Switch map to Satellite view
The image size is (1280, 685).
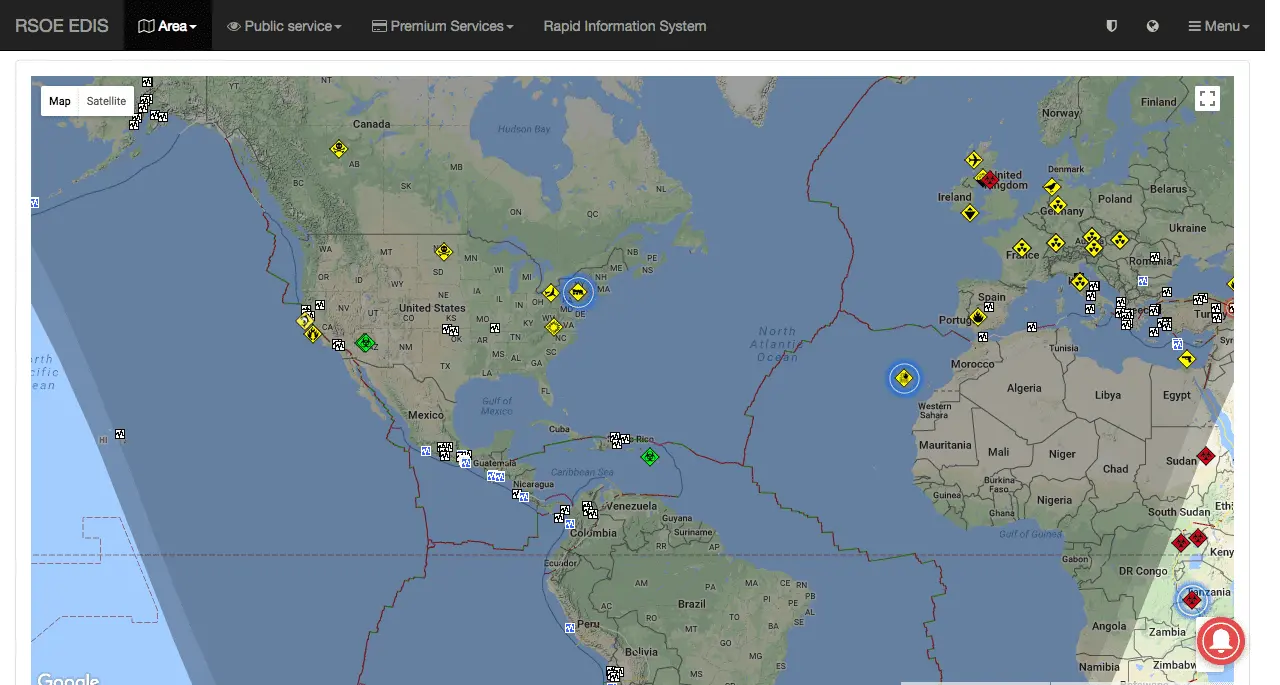106,101
